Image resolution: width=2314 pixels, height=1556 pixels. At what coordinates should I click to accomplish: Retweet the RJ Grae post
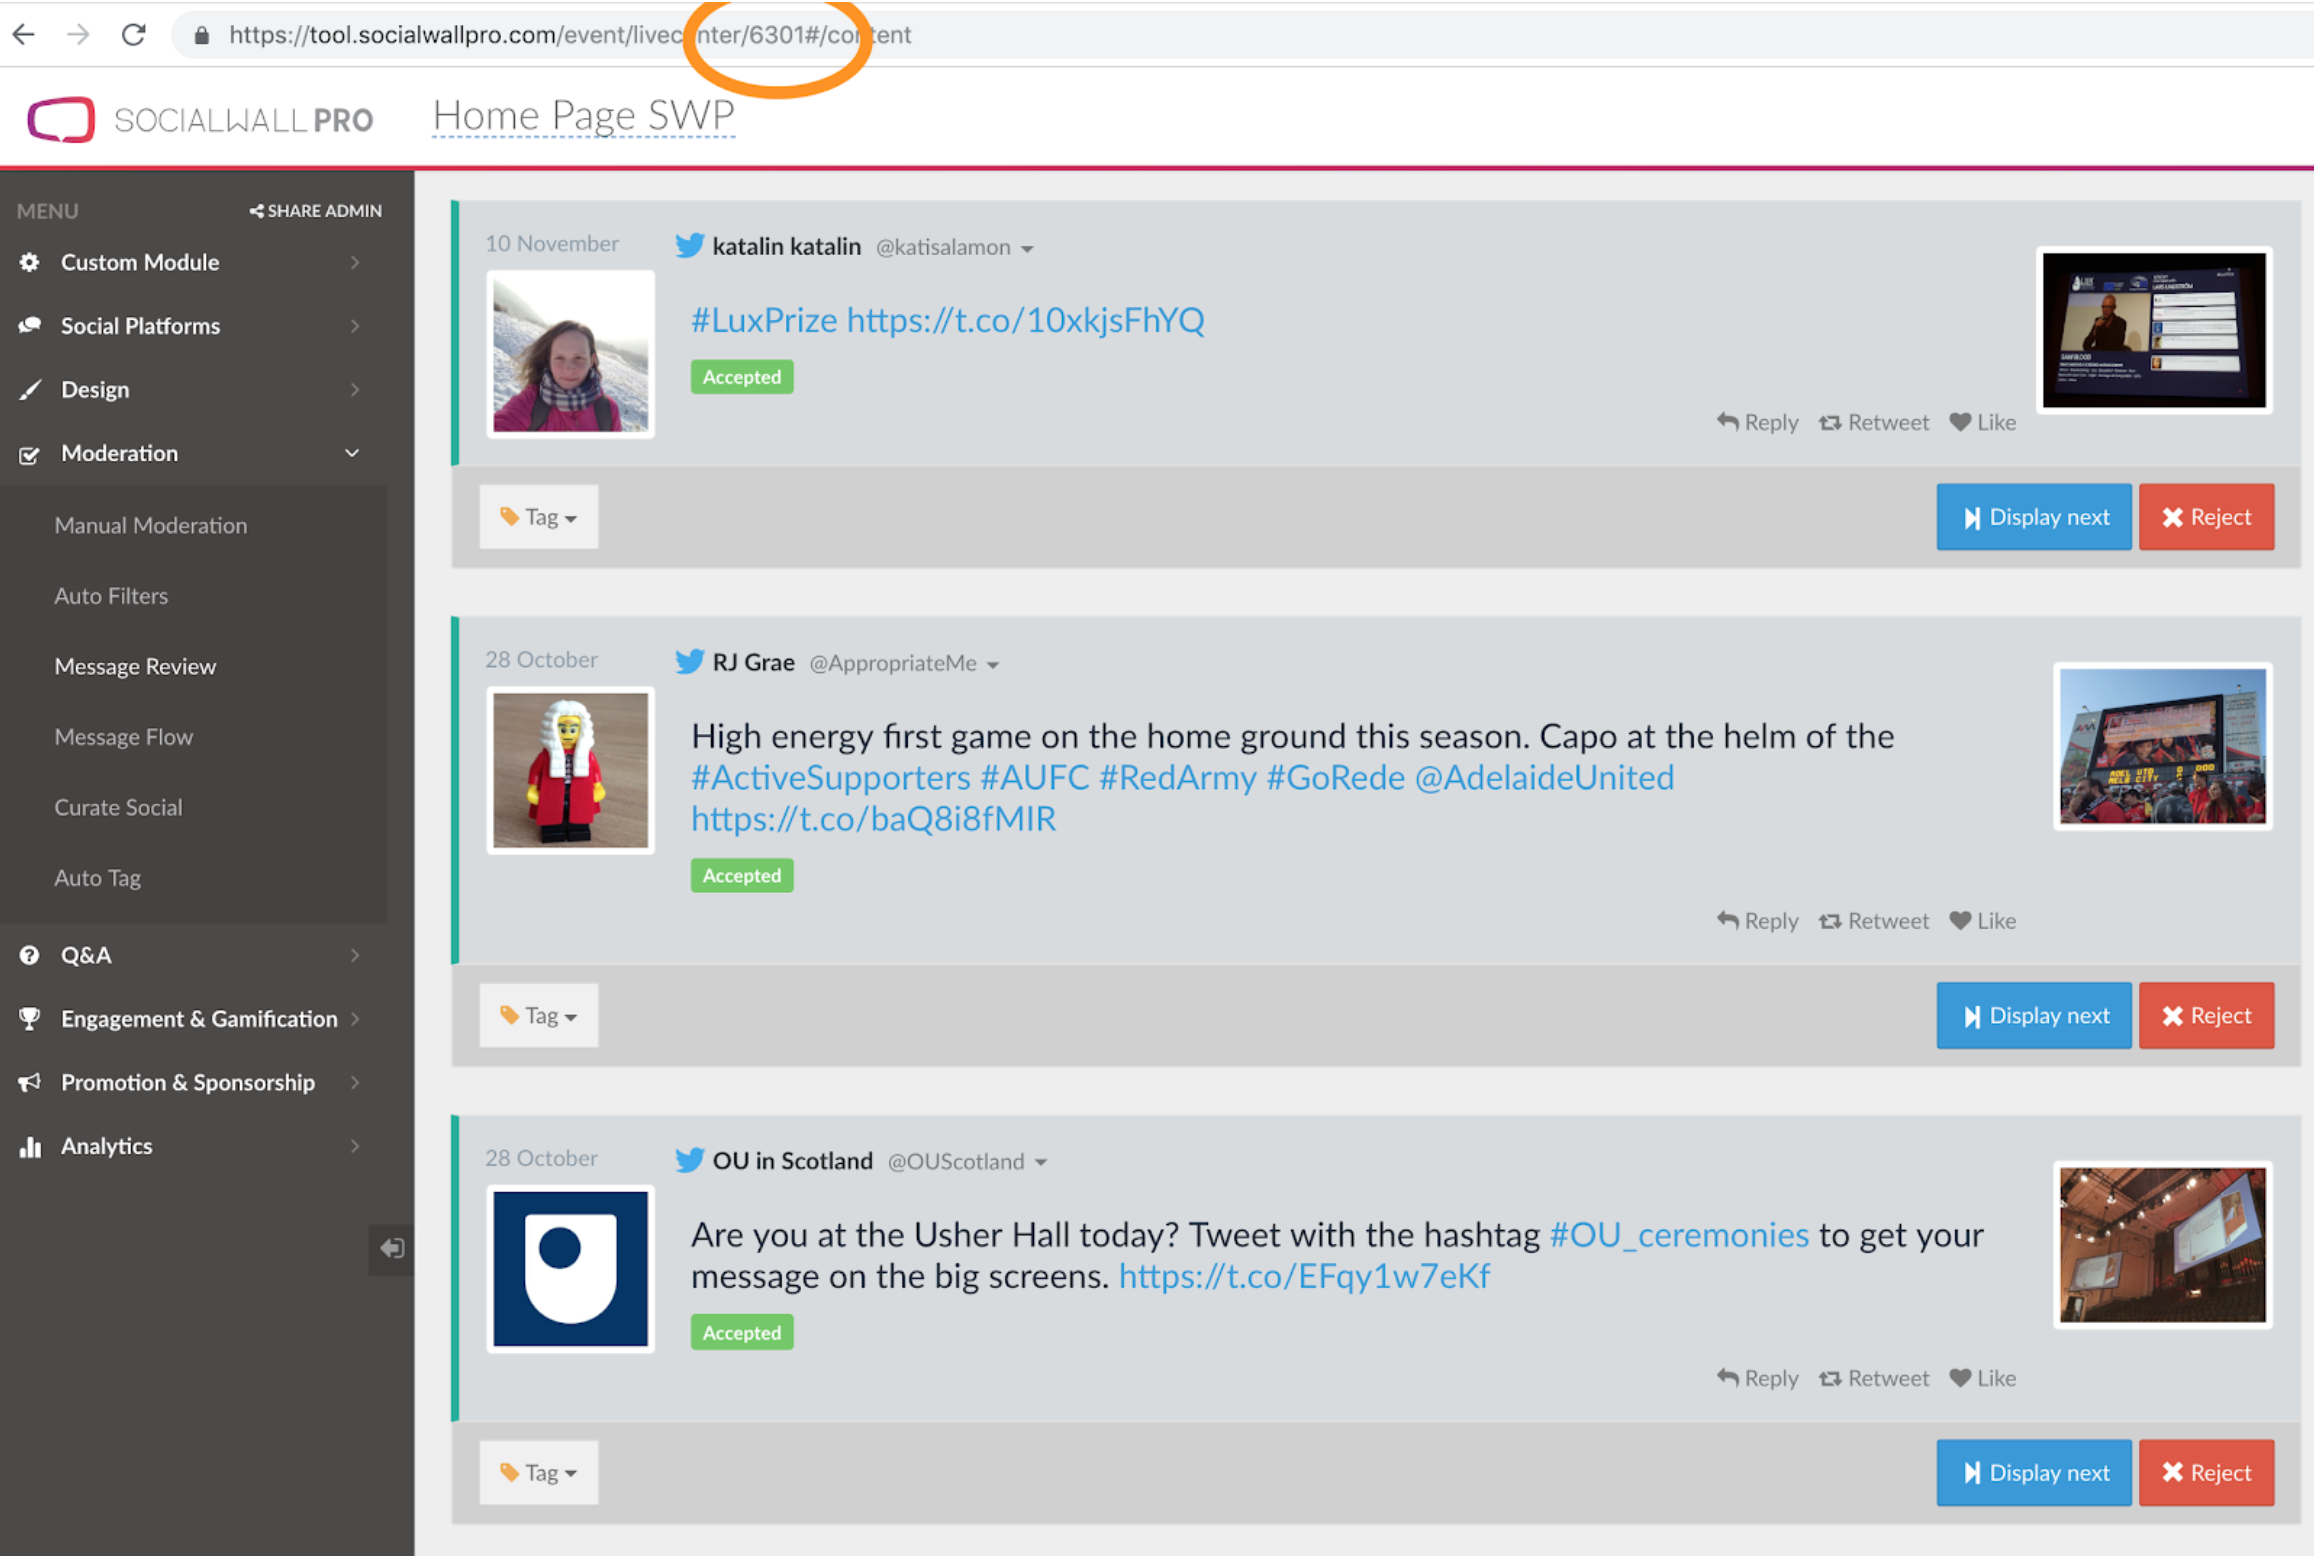(1874, 921)
